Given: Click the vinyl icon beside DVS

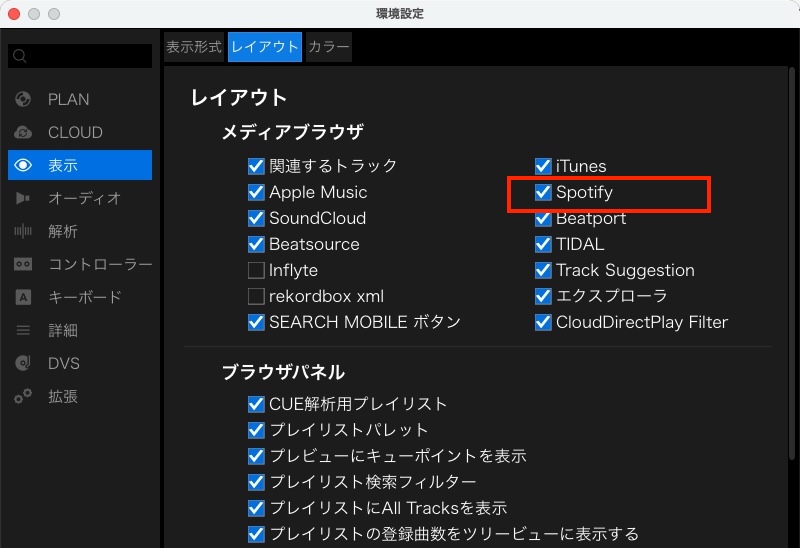Looking at the screenshot, I should click(x=23, y=363).
